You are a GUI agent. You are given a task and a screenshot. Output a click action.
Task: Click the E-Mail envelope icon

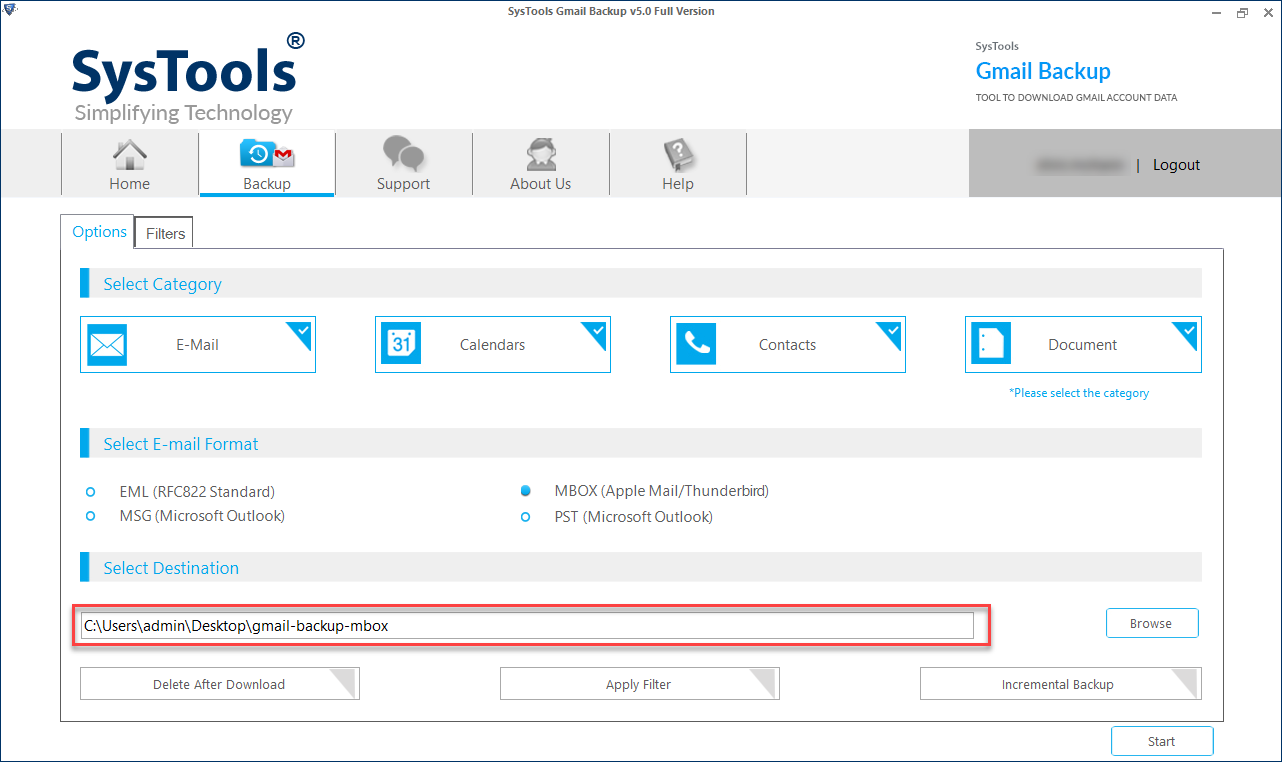tap(107, 345)
